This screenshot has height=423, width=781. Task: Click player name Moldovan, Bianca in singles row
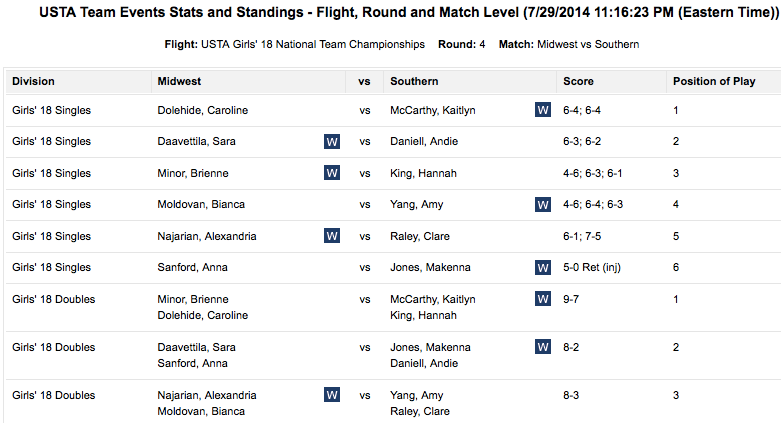pos(201,205)
